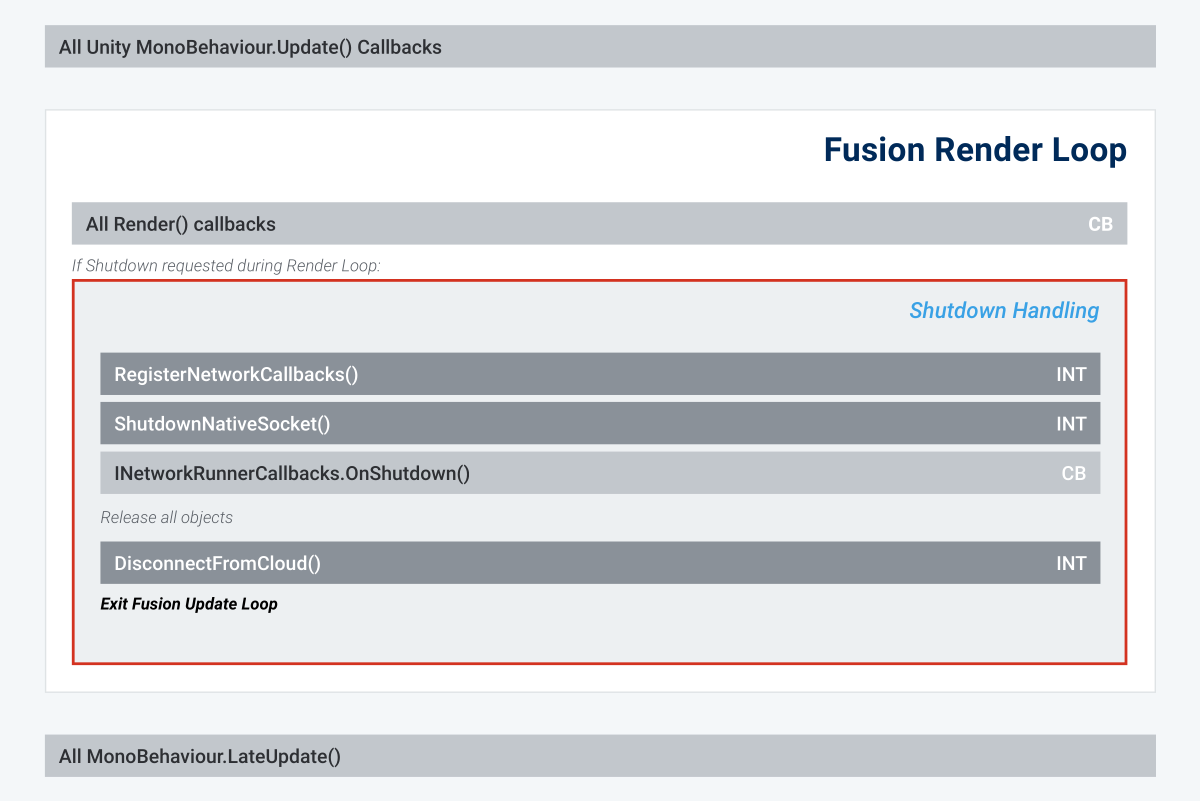
Task: Select the gray DisconnectFromCloud() bar
Action: click(500, 563)
